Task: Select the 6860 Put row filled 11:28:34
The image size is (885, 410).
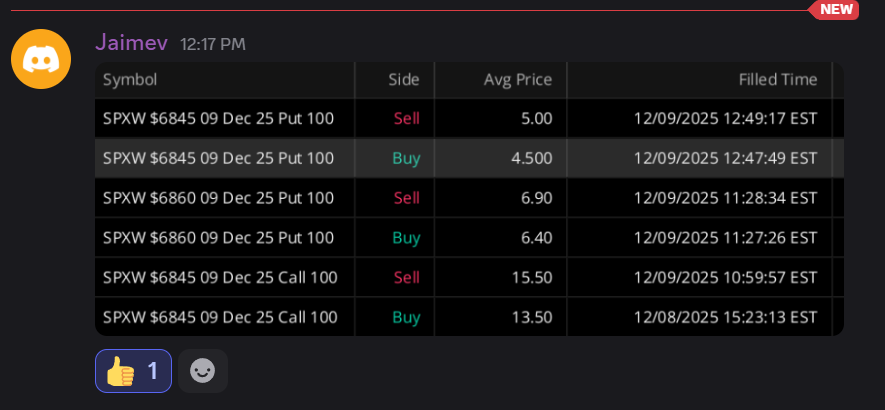Action: tap(469, 198)
